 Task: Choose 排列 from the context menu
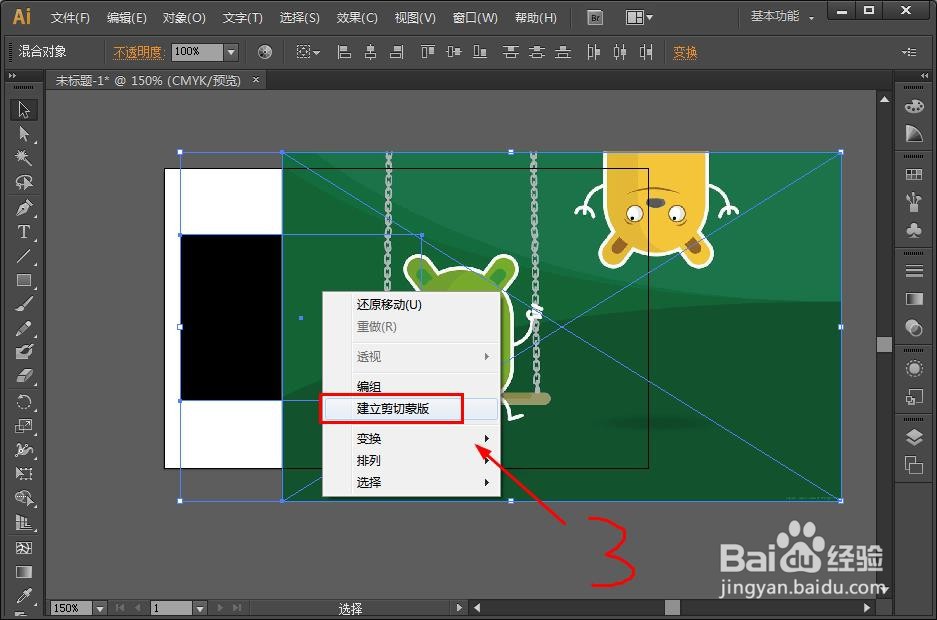pos(411,461)
